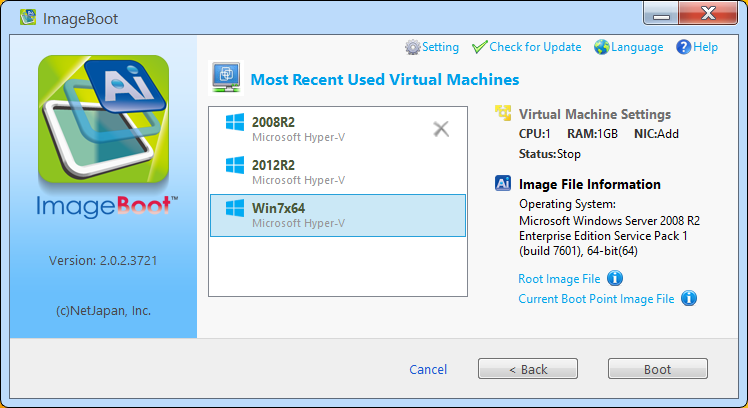Click the ImageBoot title bar icon
This screenshot has height=408, width=748.
[x=28, y=18]
